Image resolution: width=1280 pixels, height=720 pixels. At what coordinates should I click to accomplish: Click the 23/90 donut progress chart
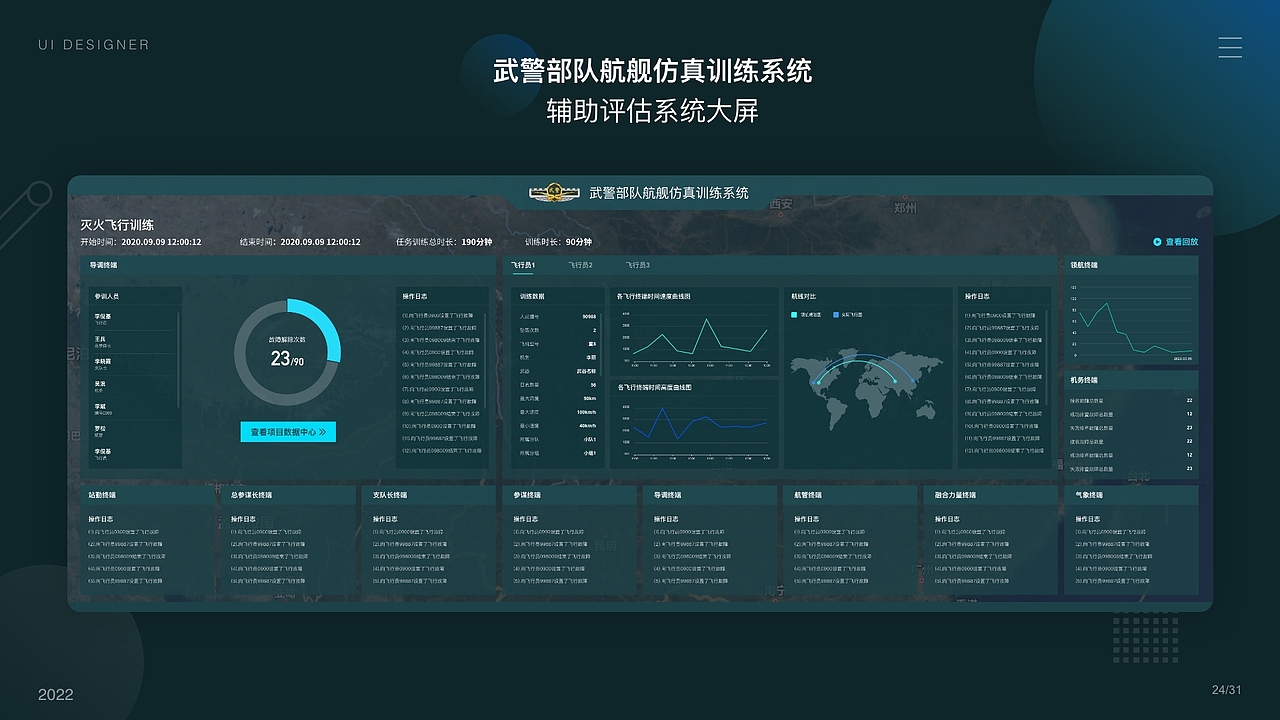[287, 352]
